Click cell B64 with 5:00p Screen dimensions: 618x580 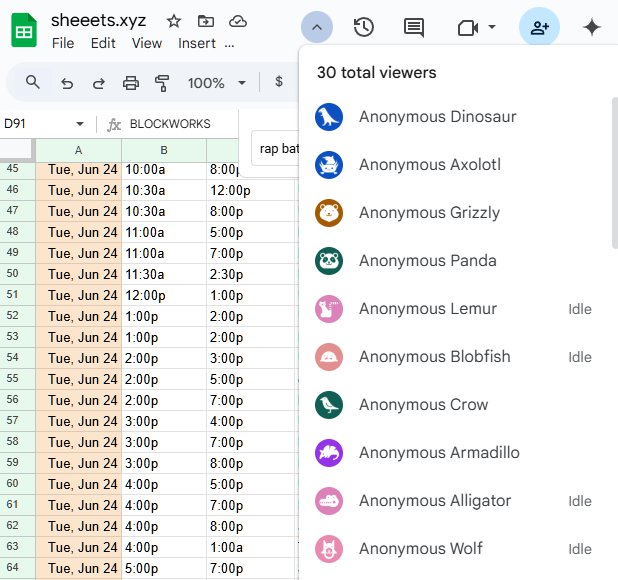pos(164,568)
